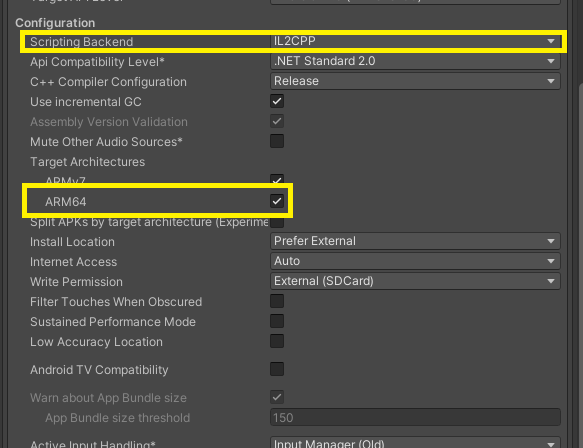Click the Install Location label

pos(72,242)
